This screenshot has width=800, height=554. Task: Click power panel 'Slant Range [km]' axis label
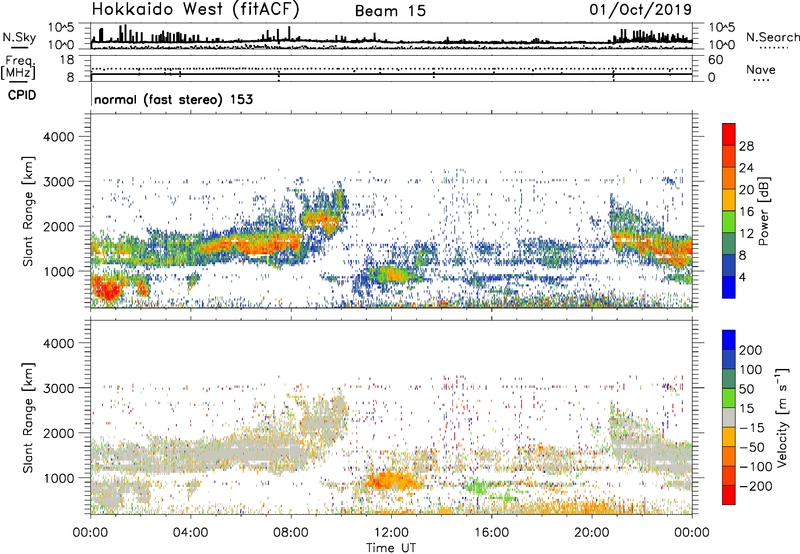[29, 212]
